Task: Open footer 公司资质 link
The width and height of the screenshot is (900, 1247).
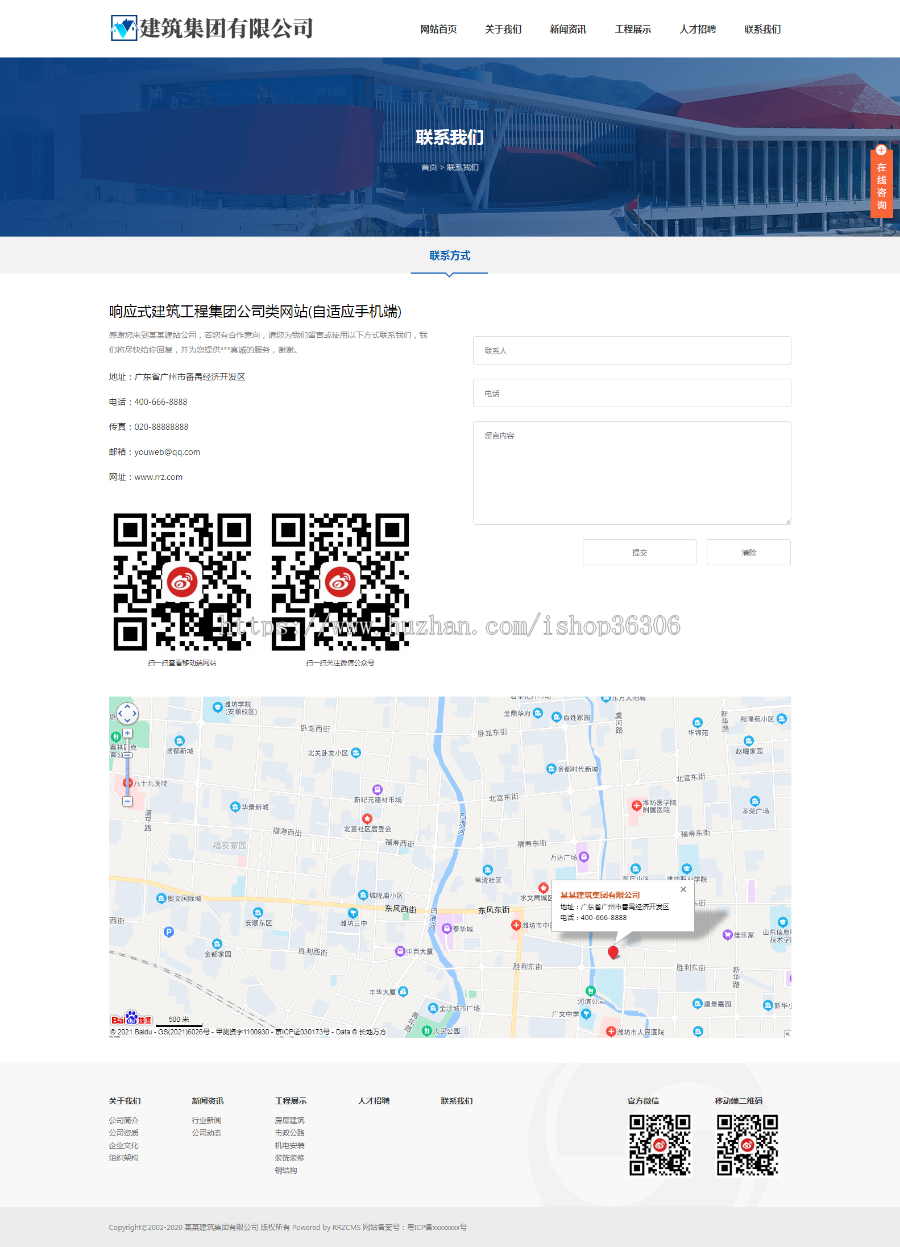Action: coord(124,1132)
